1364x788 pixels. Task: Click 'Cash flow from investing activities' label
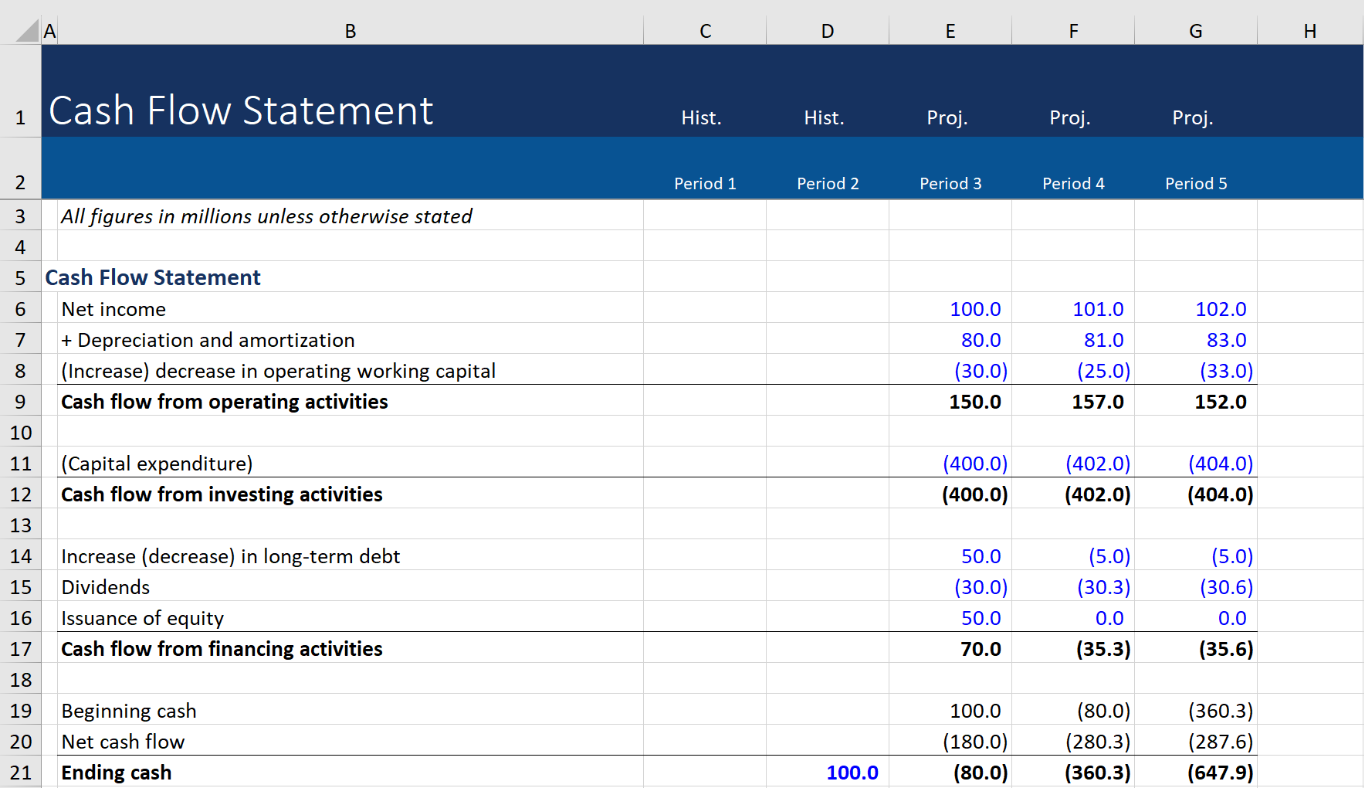[x=222, y=494]
